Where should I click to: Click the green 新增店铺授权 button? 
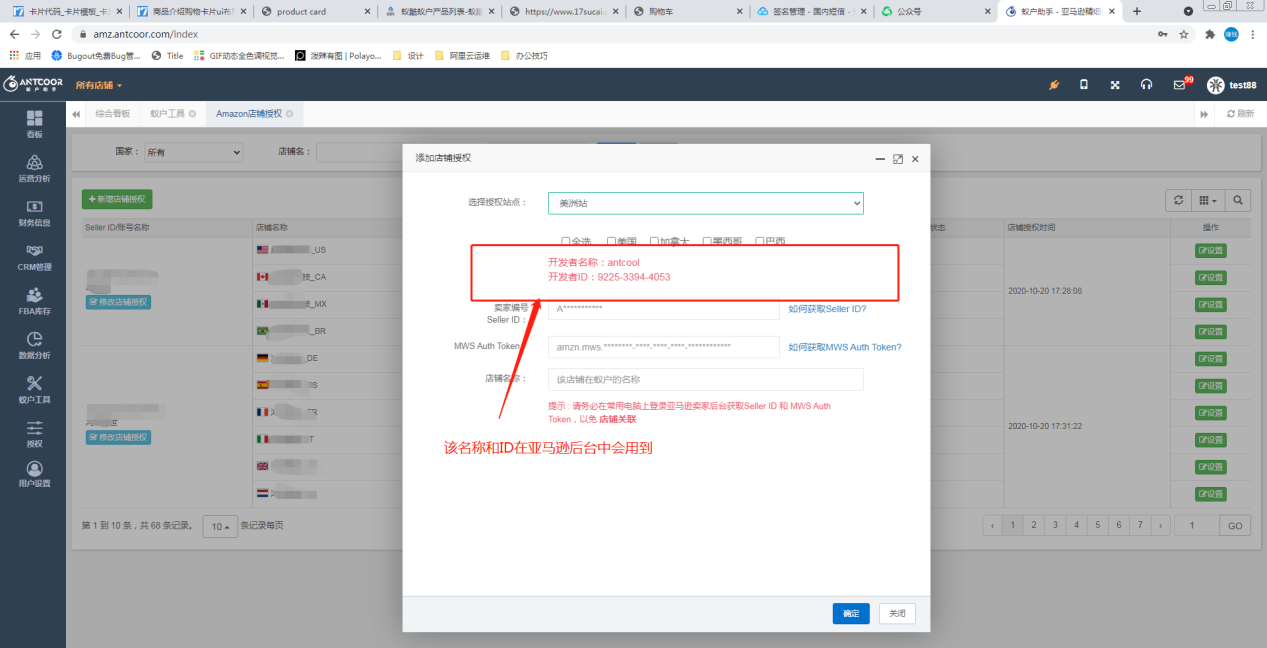click(117, 200)
